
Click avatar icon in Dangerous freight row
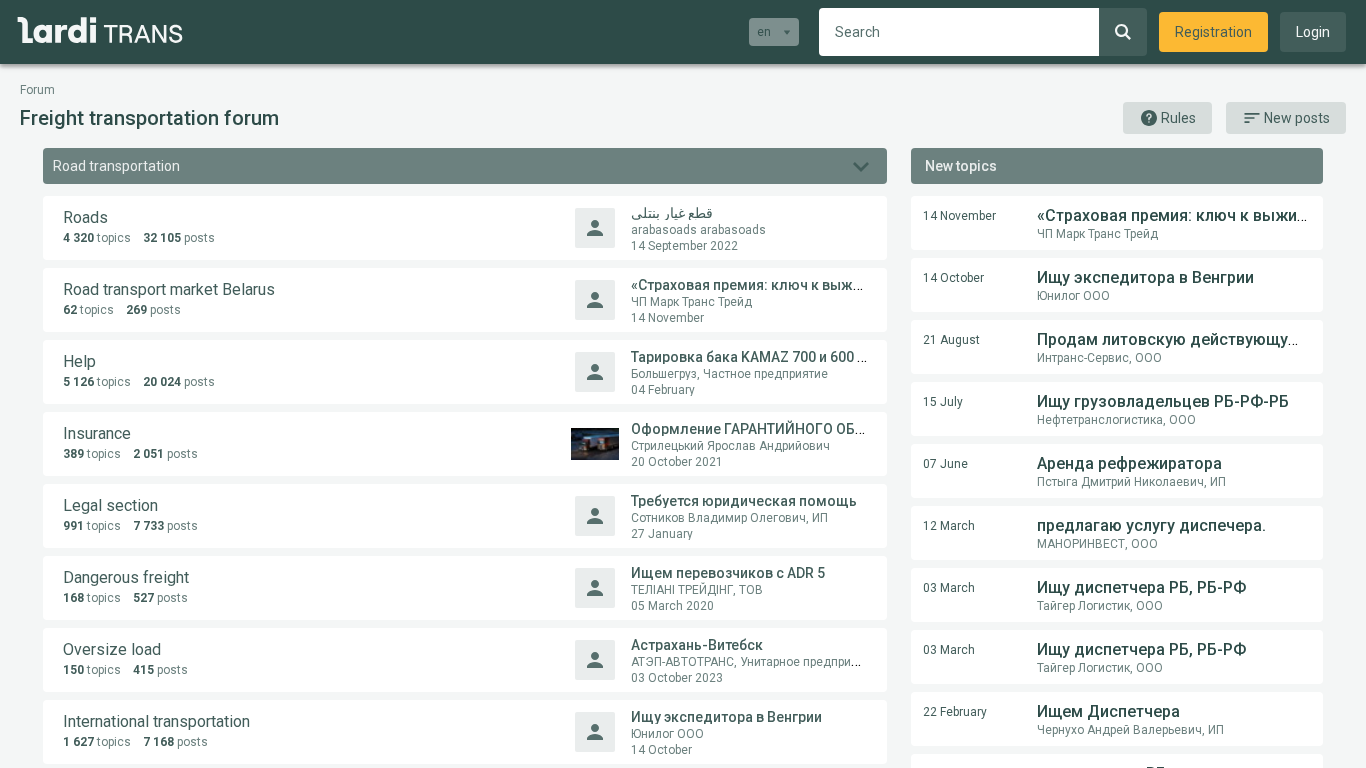coord(595,588)
